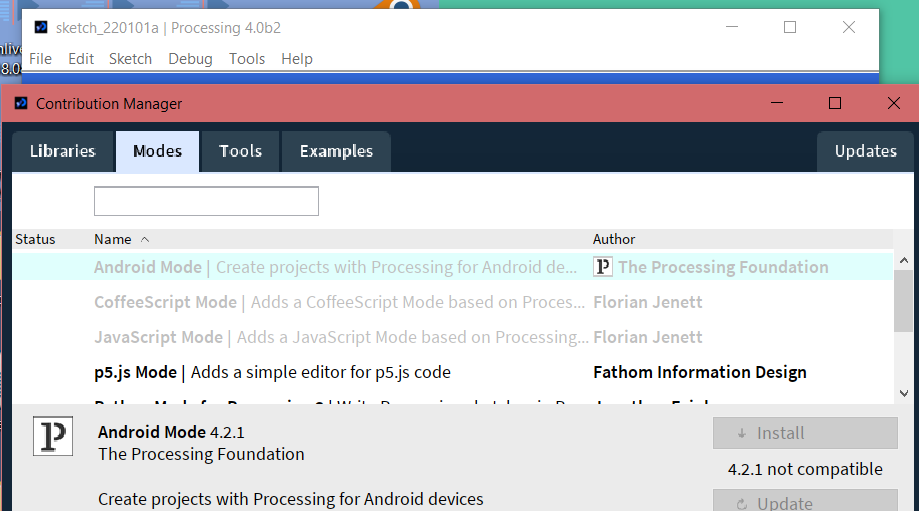Open the Help menu
The width and height of the screenshot is (919, 511).
[297, 59]
